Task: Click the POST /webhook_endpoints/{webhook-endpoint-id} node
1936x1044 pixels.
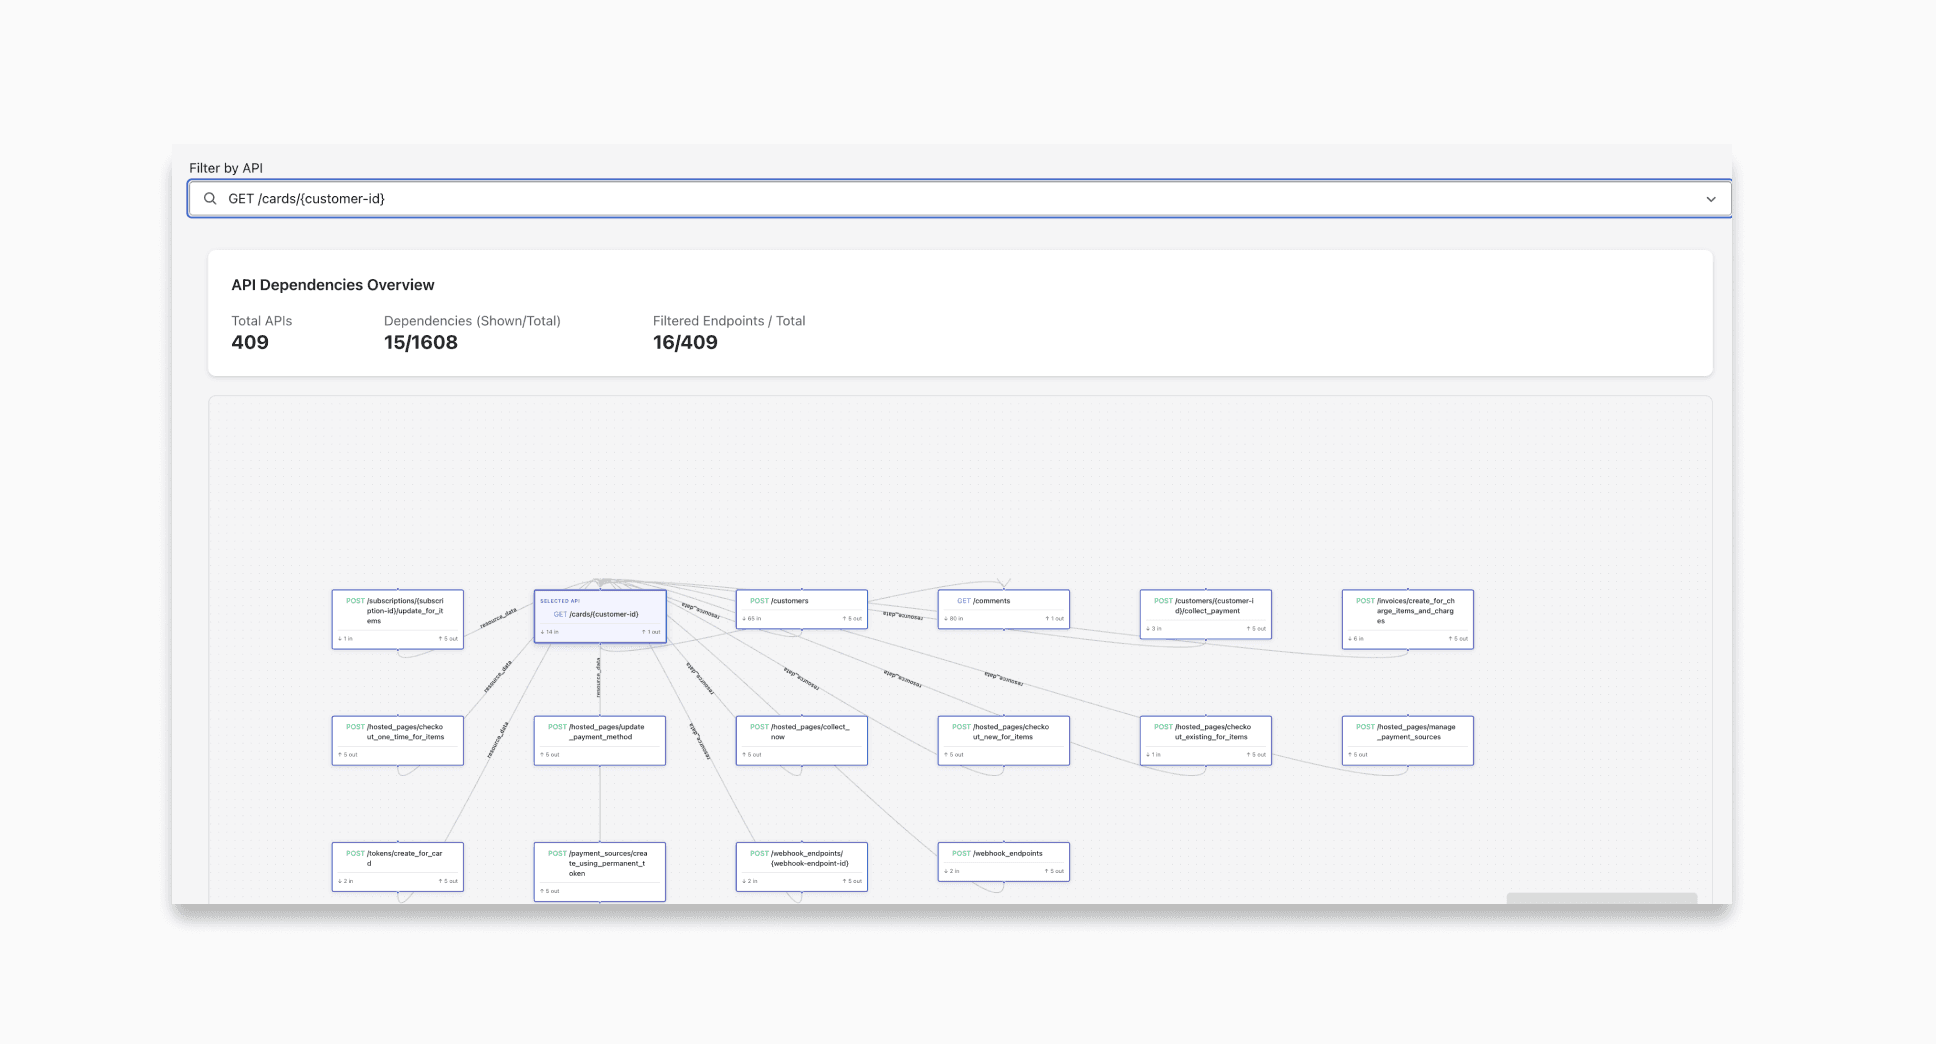Action: coord(801,866)
